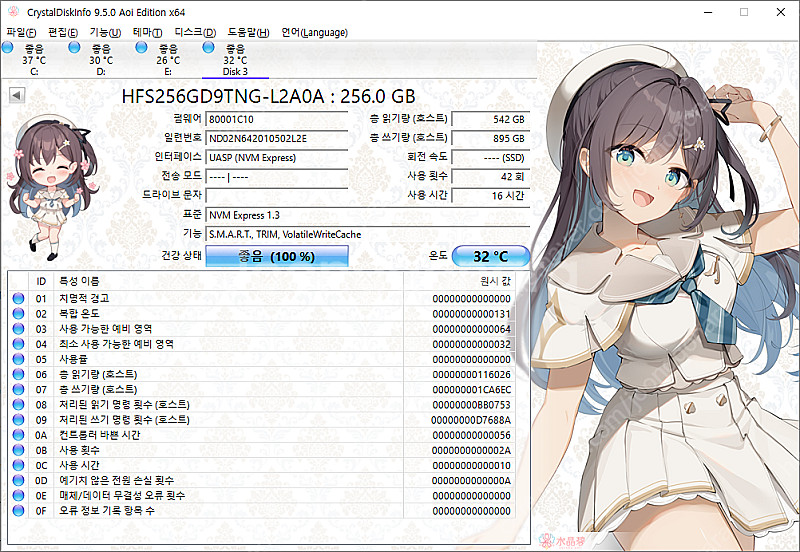Viewport: 800px width, 552px height.
Task: Select the 컨트롤러 바쁜 시간 row
Action: pos(261,435)
